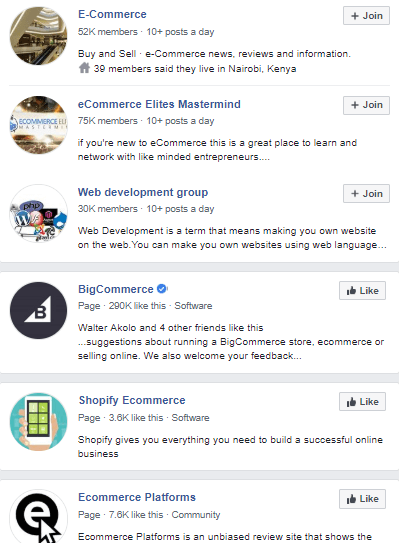The image size is (399, 543).
Task: Like the Shopify Ecommerce page
Action: (x=362, y=402)
